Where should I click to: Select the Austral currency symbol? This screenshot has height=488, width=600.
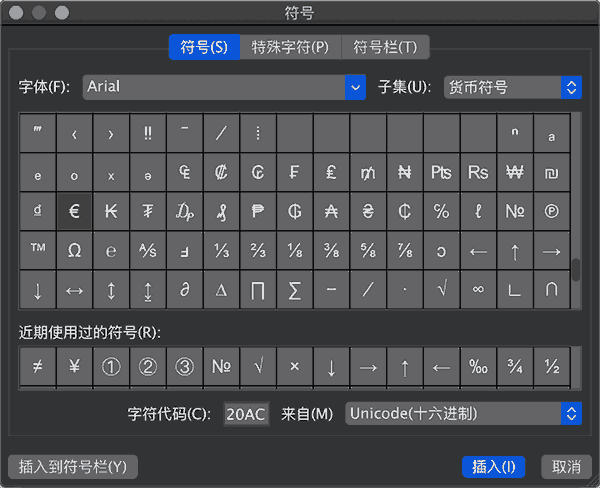(x=331, y=211)
